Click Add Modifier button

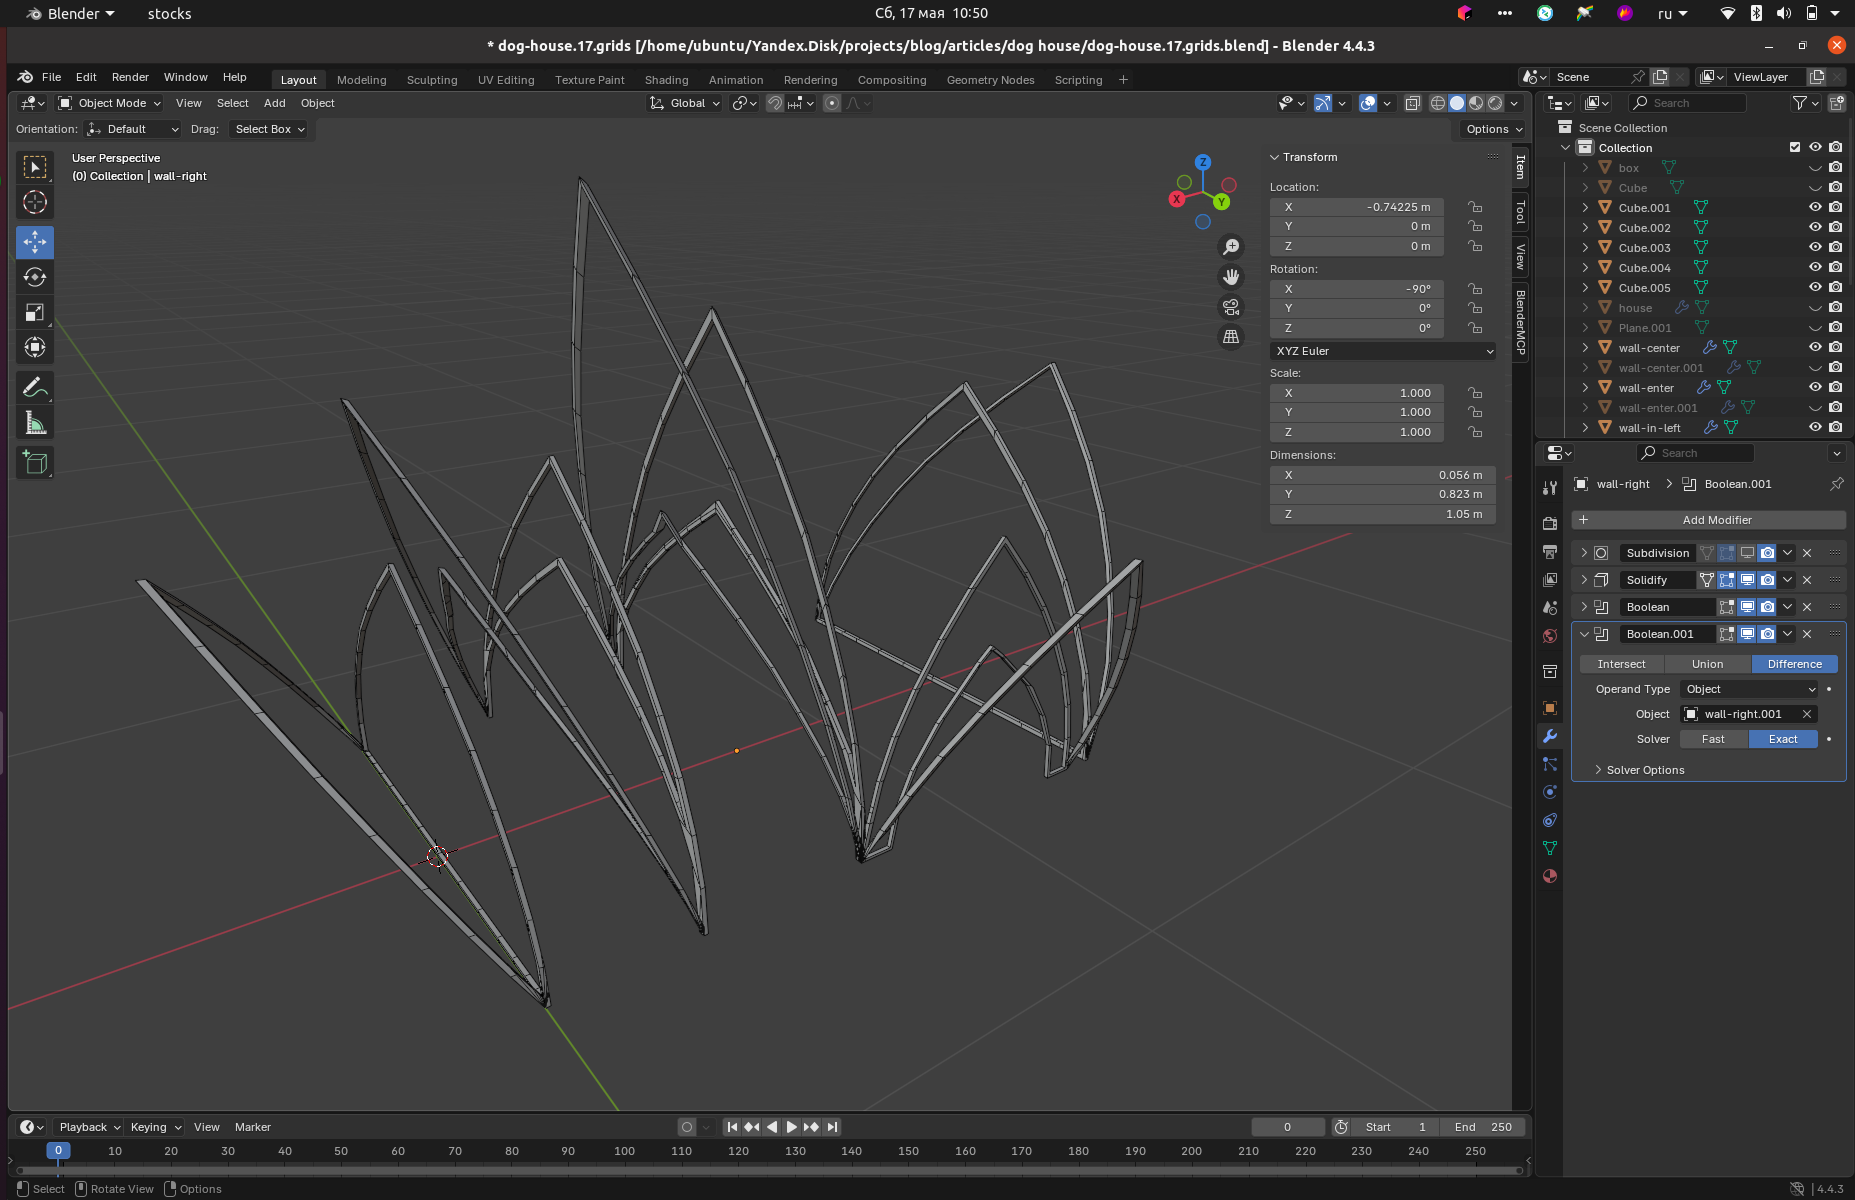pyautogui.click(x=1708, y=520)
